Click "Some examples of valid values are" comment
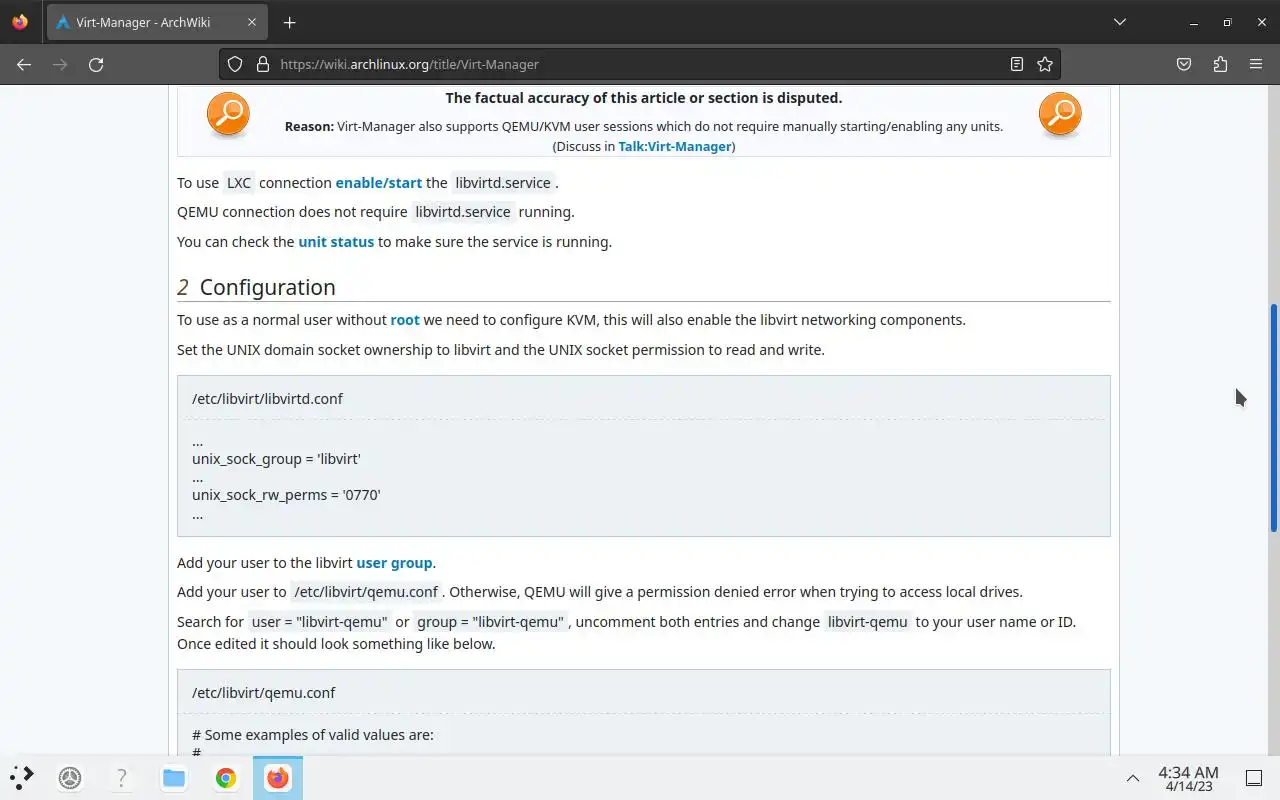This screenshot has height=800, width=1280. pos(313,734)
